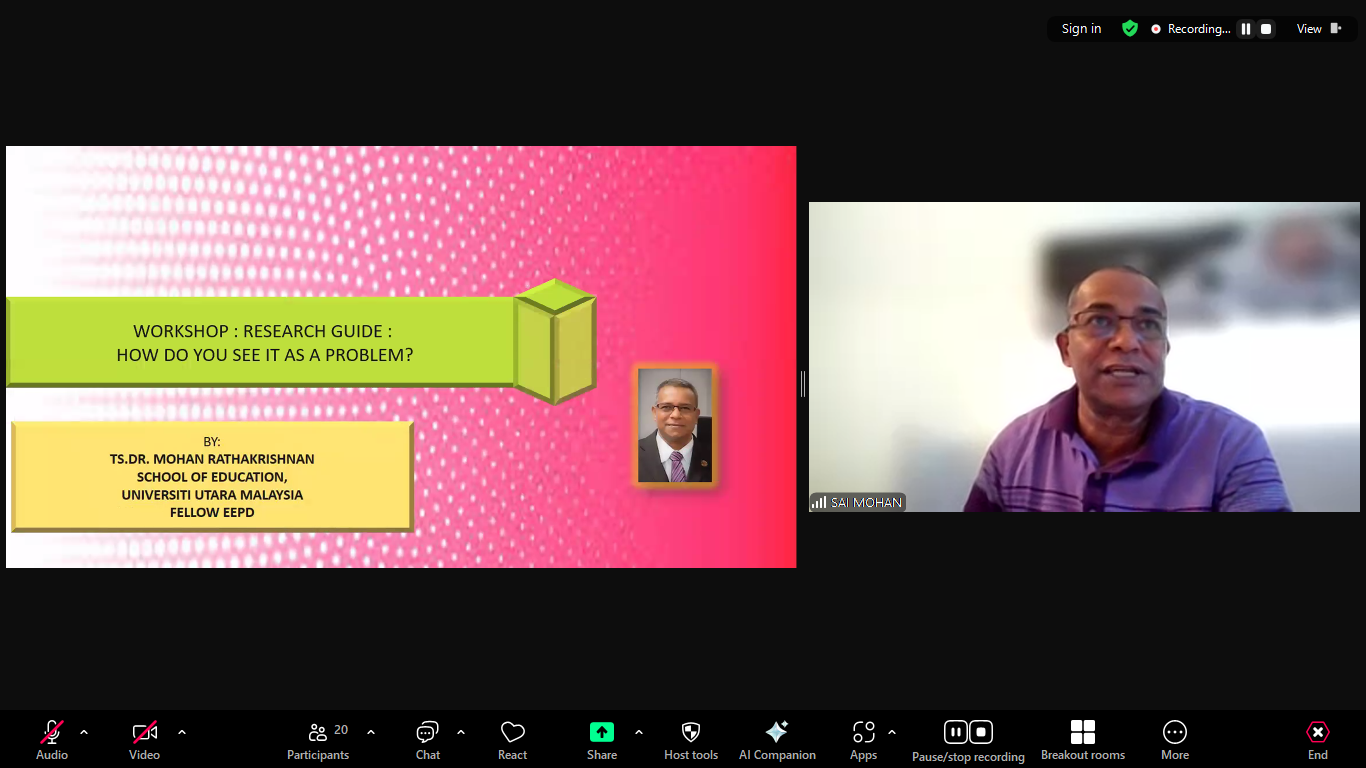
Task: Expand the share options arrow beside Share
Action: tap(639, 732)
